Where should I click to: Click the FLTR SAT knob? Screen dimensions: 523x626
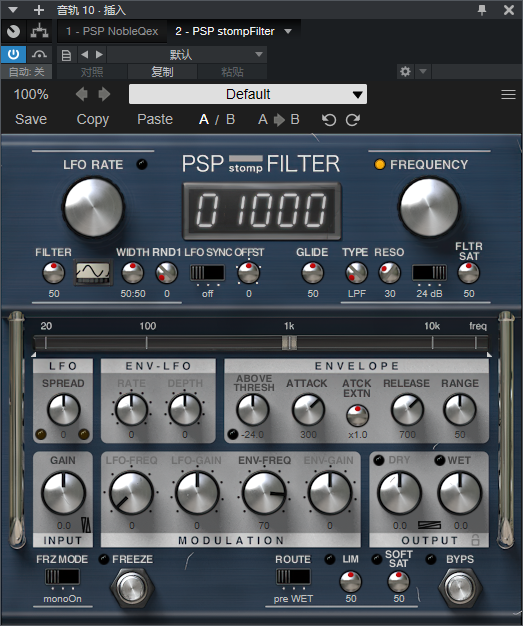[x=468, y=273]
